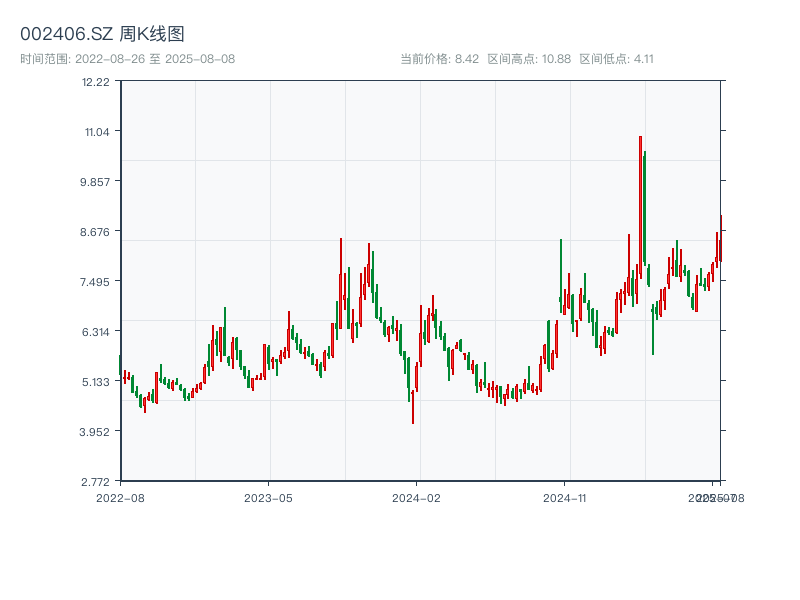Screen dimensions: 800x600
Task: Click the y-axis label 9.857
Action: tap(95, 182)
